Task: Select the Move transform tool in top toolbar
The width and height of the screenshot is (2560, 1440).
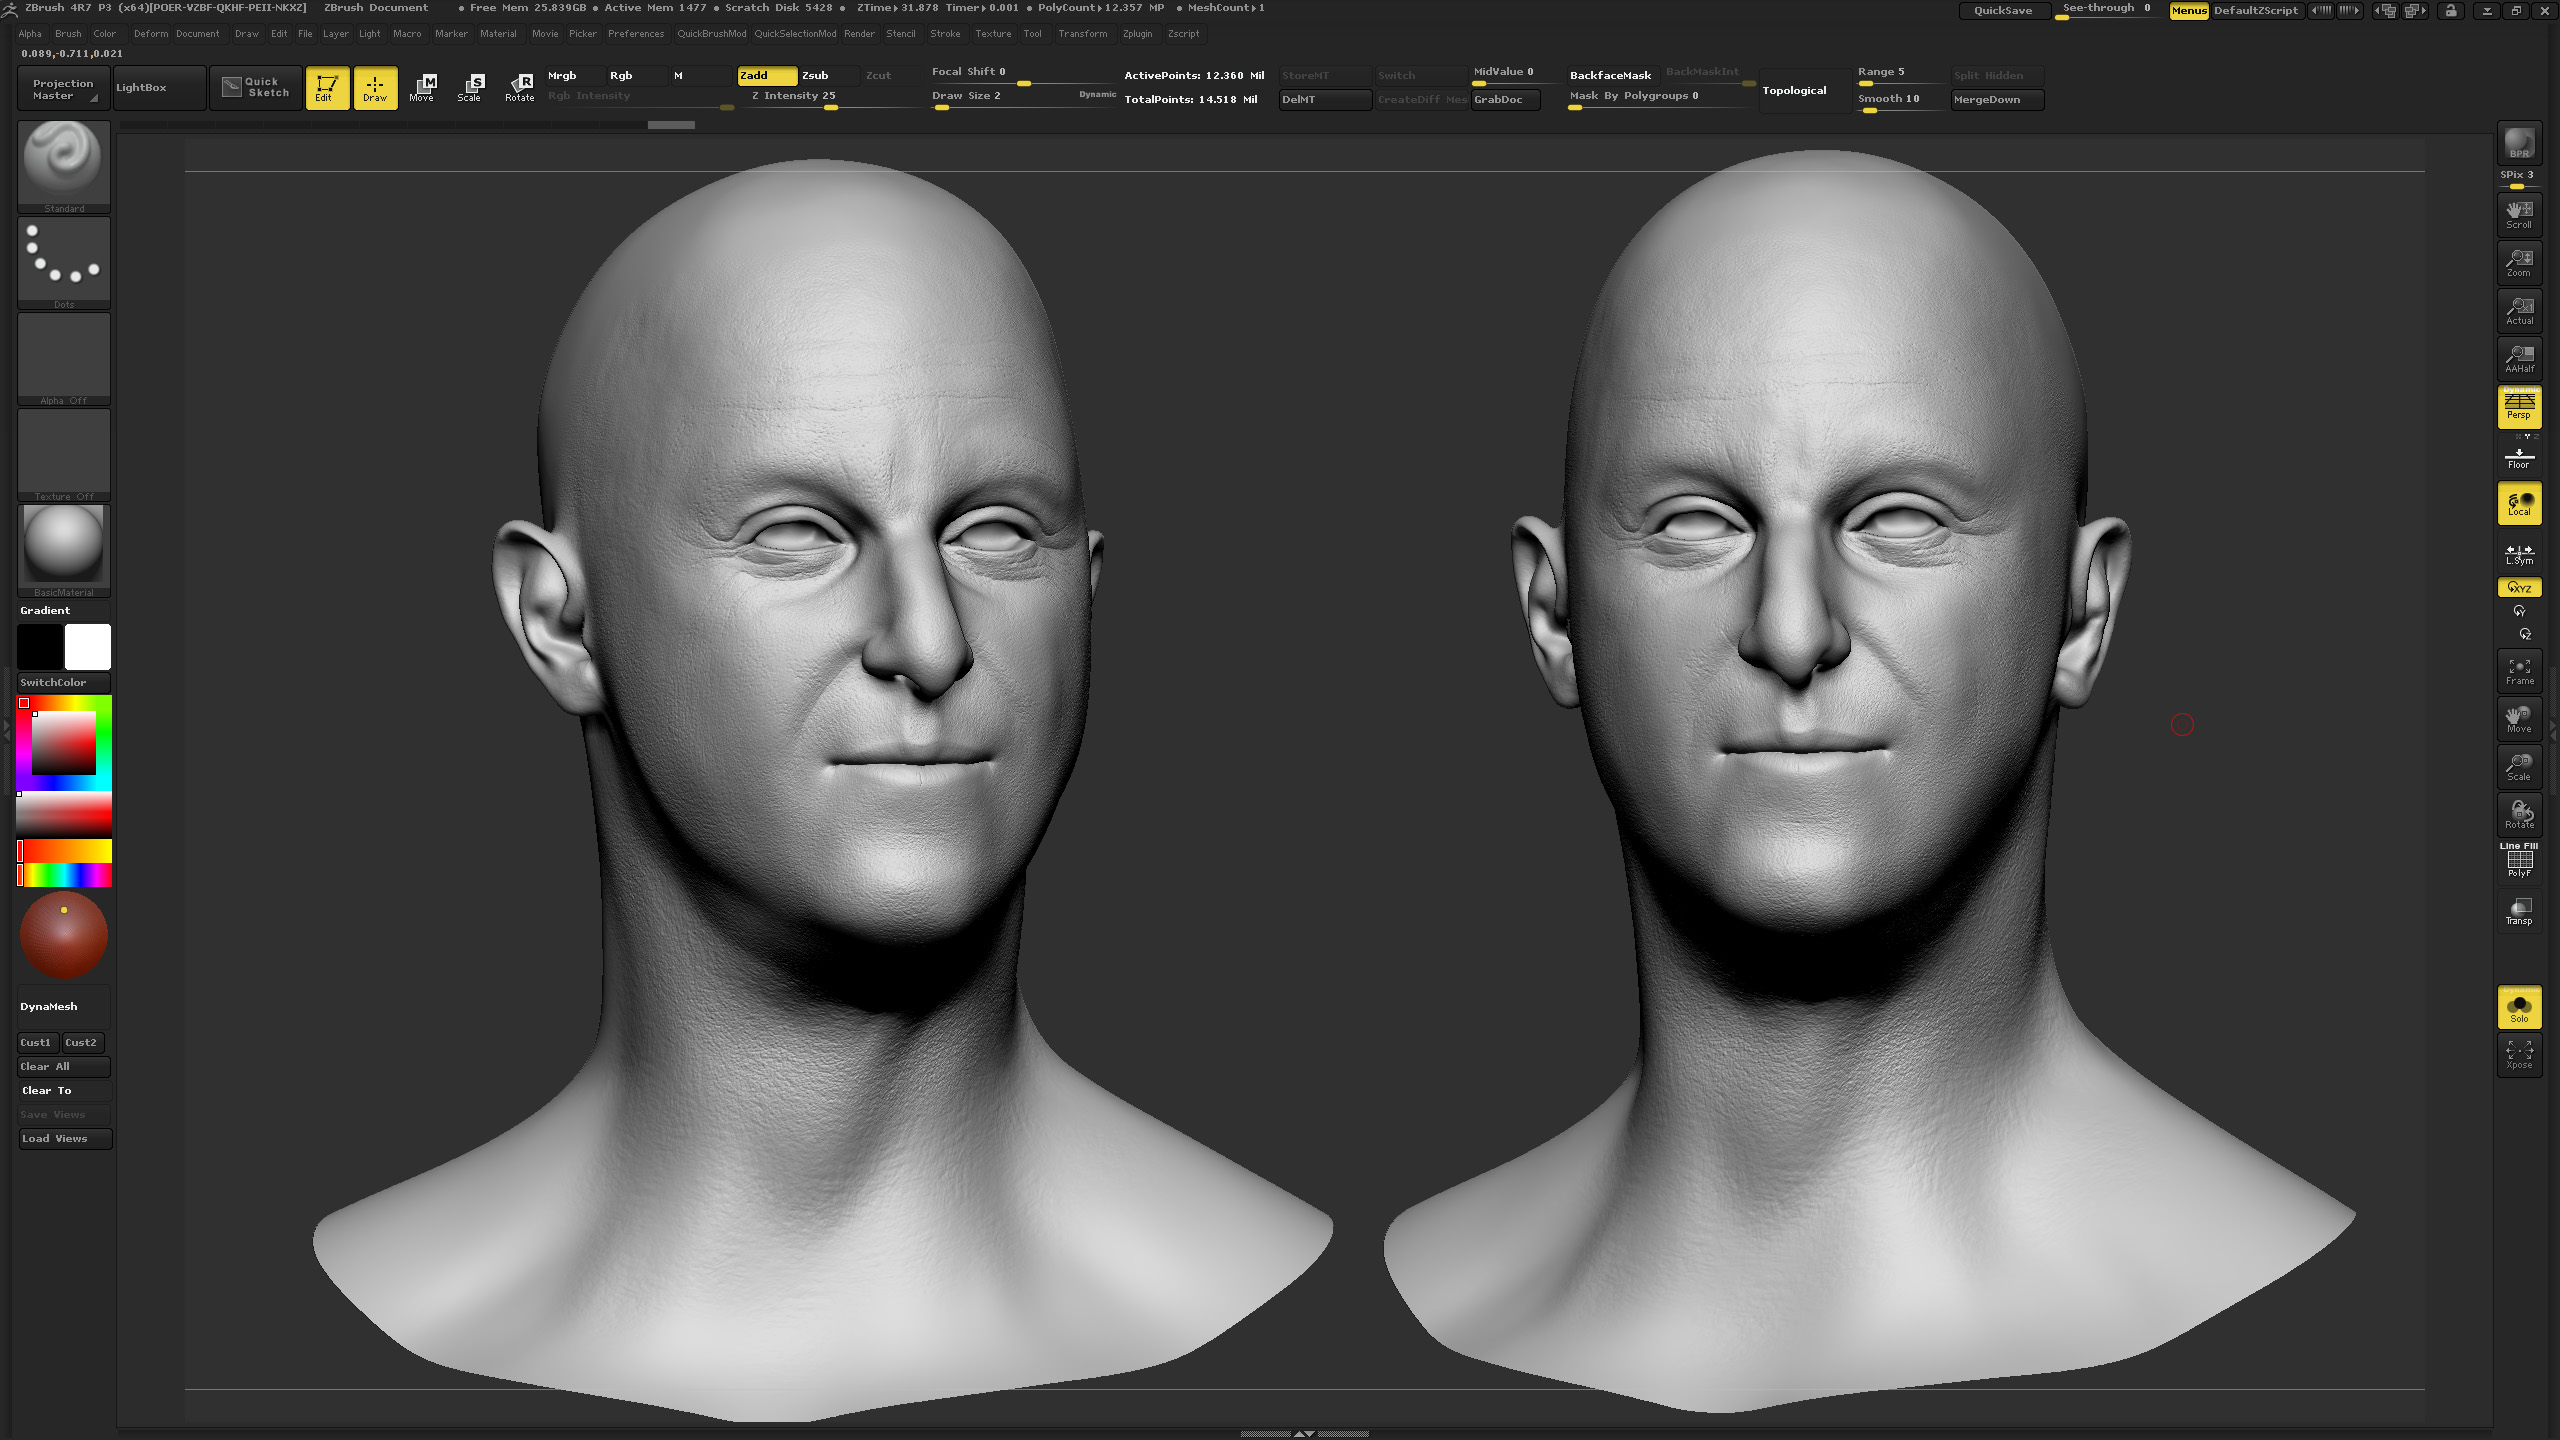Action: coord(422,88)
